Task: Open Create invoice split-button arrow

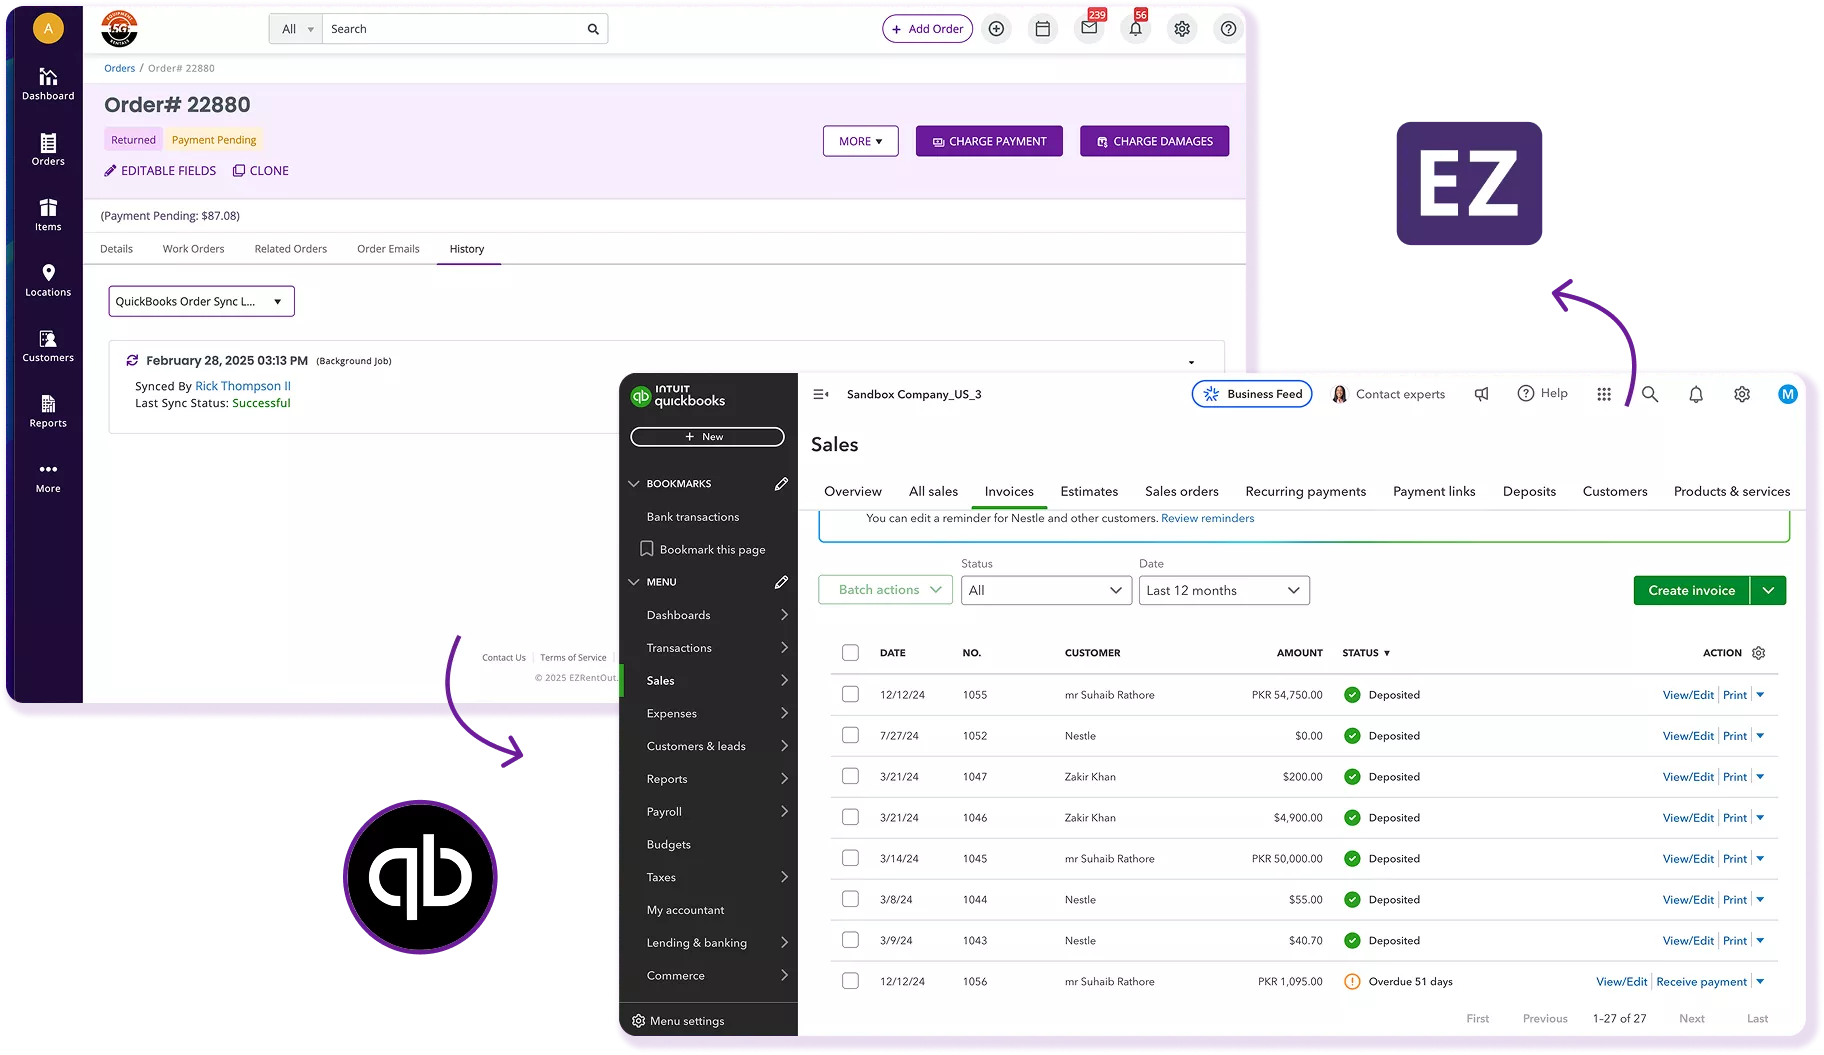Action: (1768, 590)
